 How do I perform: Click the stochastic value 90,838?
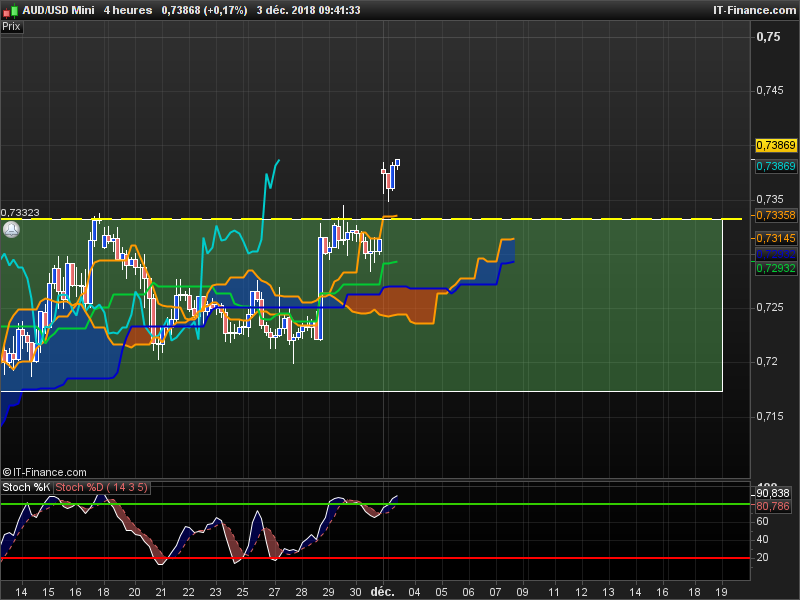tap(773, 493)
